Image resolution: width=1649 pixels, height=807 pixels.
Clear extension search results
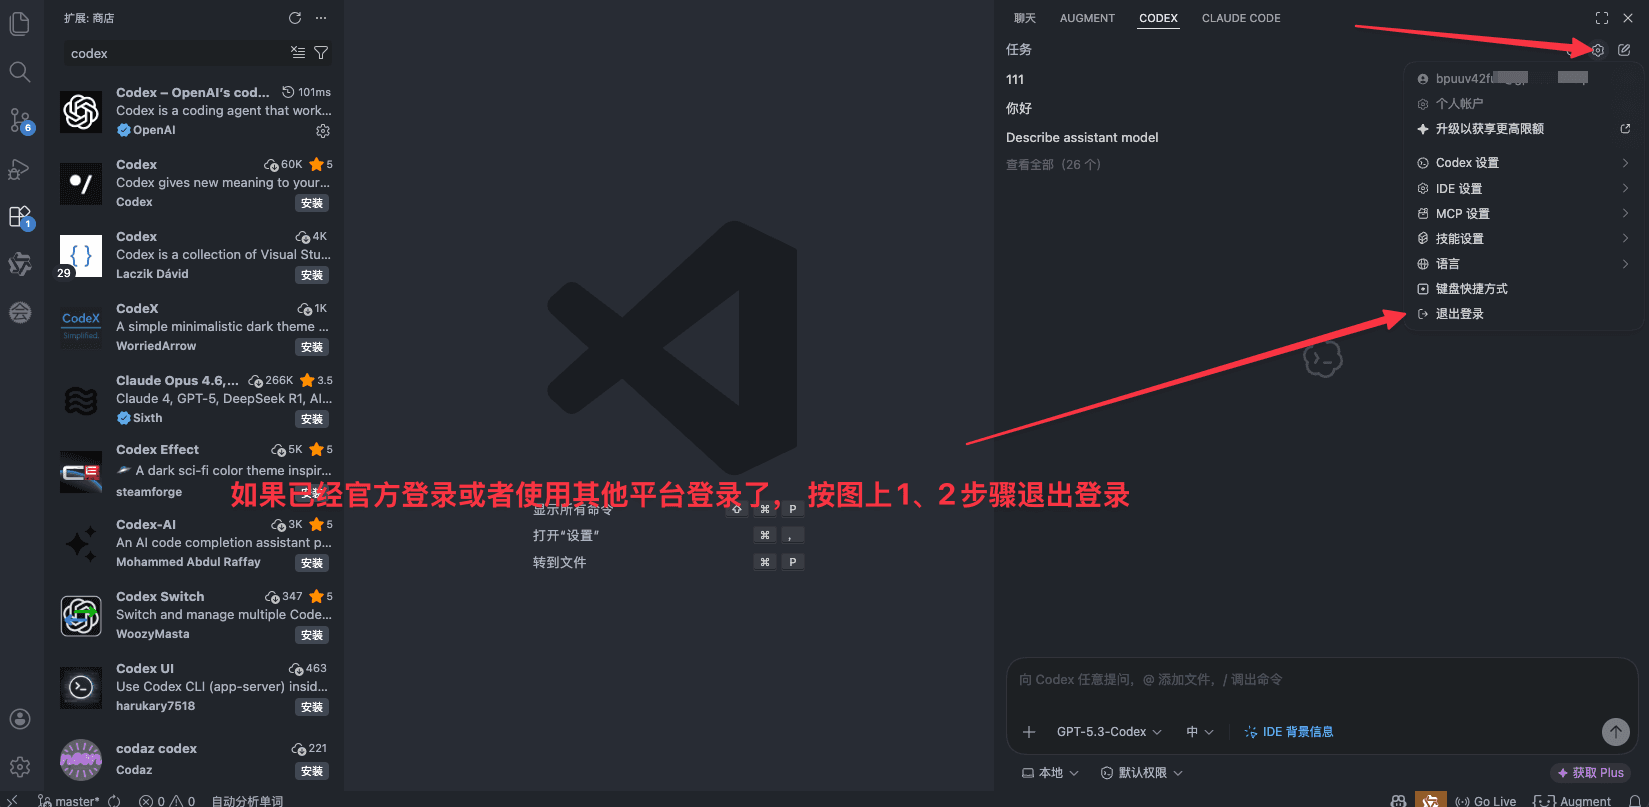tap(298, 52)
